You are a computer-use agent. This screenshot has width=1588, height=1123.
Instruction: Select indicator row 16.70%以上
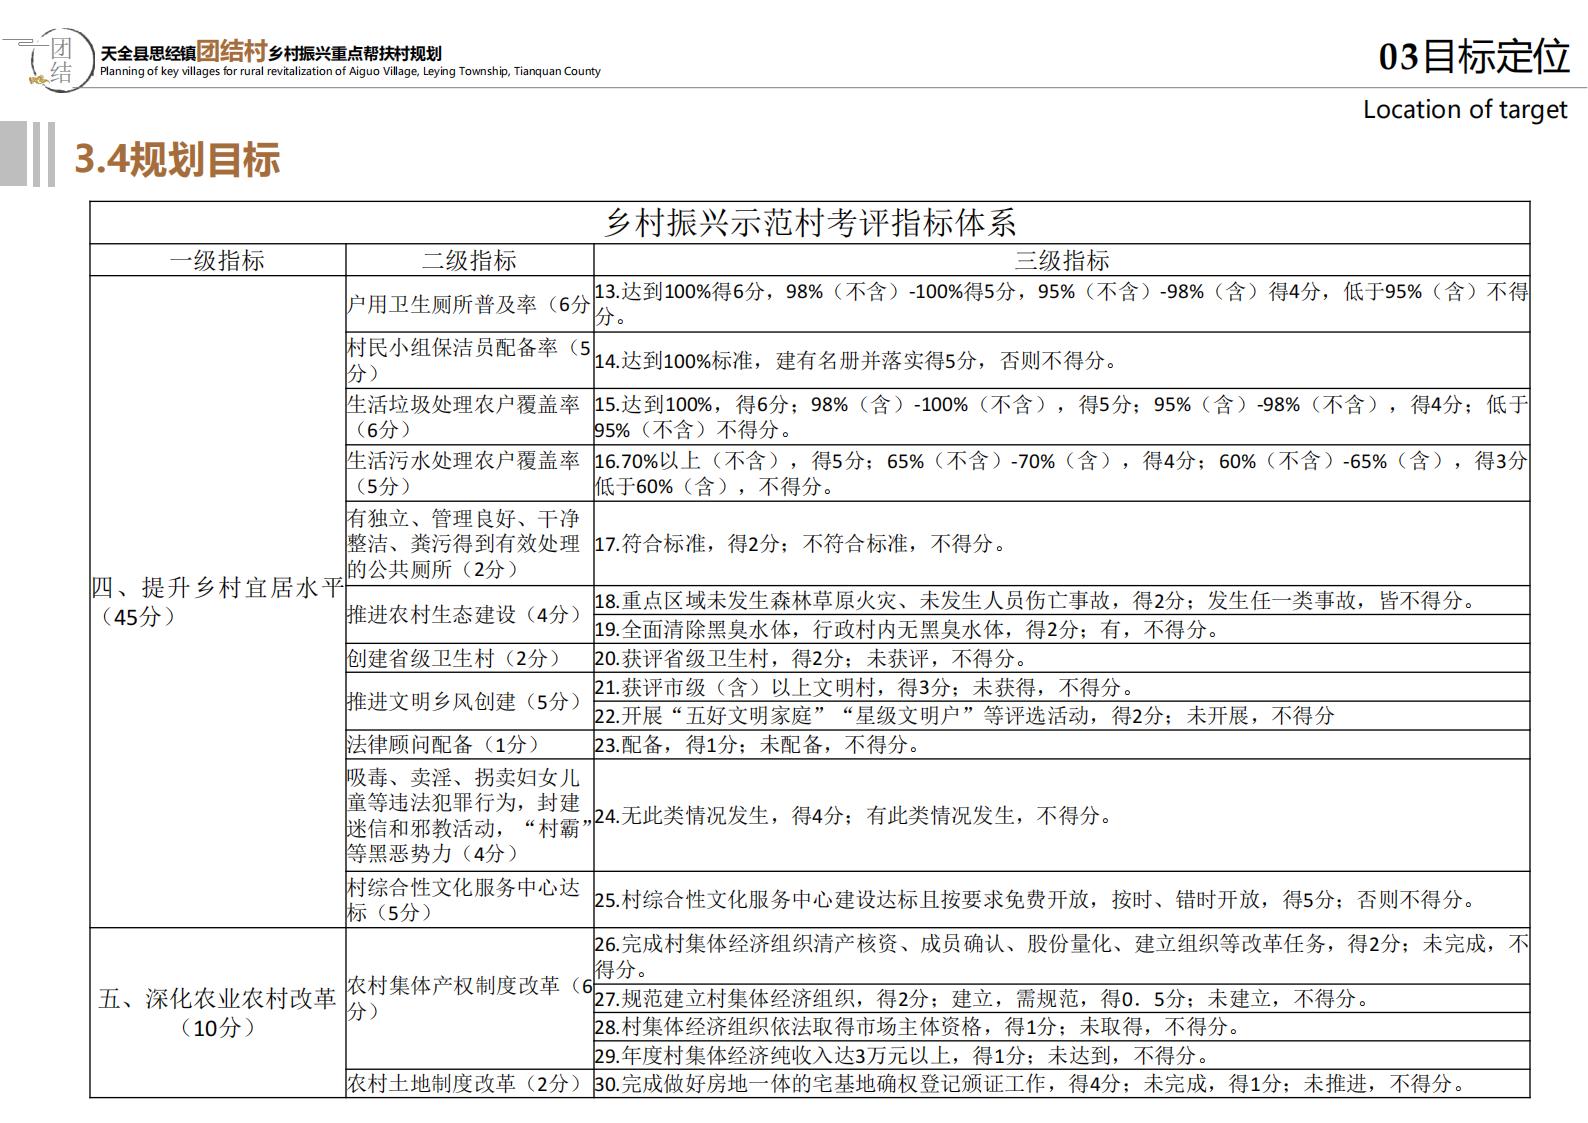[1062, 473]
